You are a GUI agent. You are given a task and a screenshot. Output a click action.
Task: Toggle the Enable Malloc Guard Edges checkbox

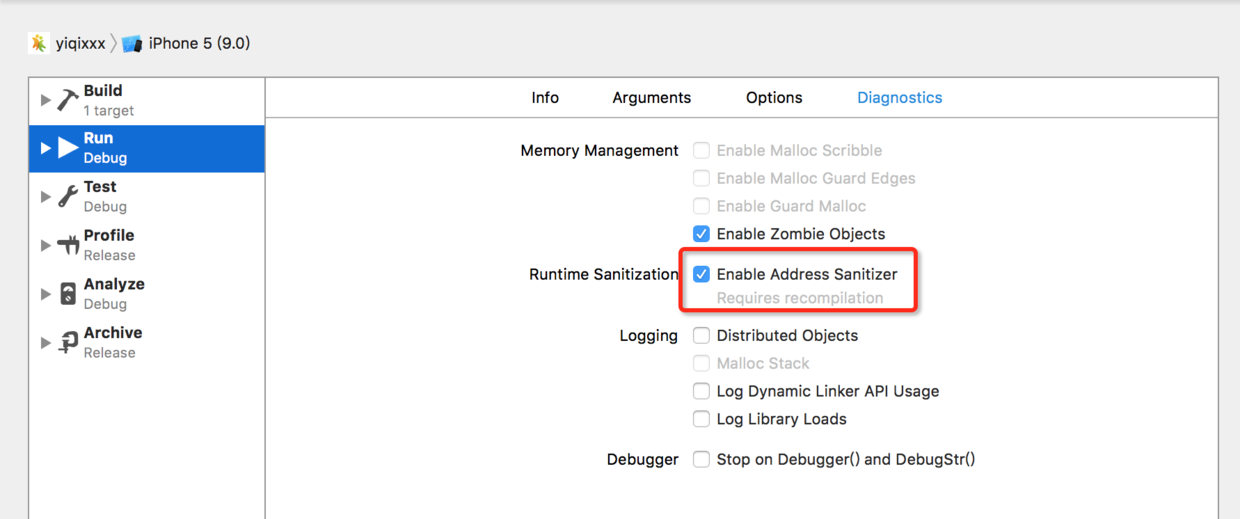click(702, 178)
